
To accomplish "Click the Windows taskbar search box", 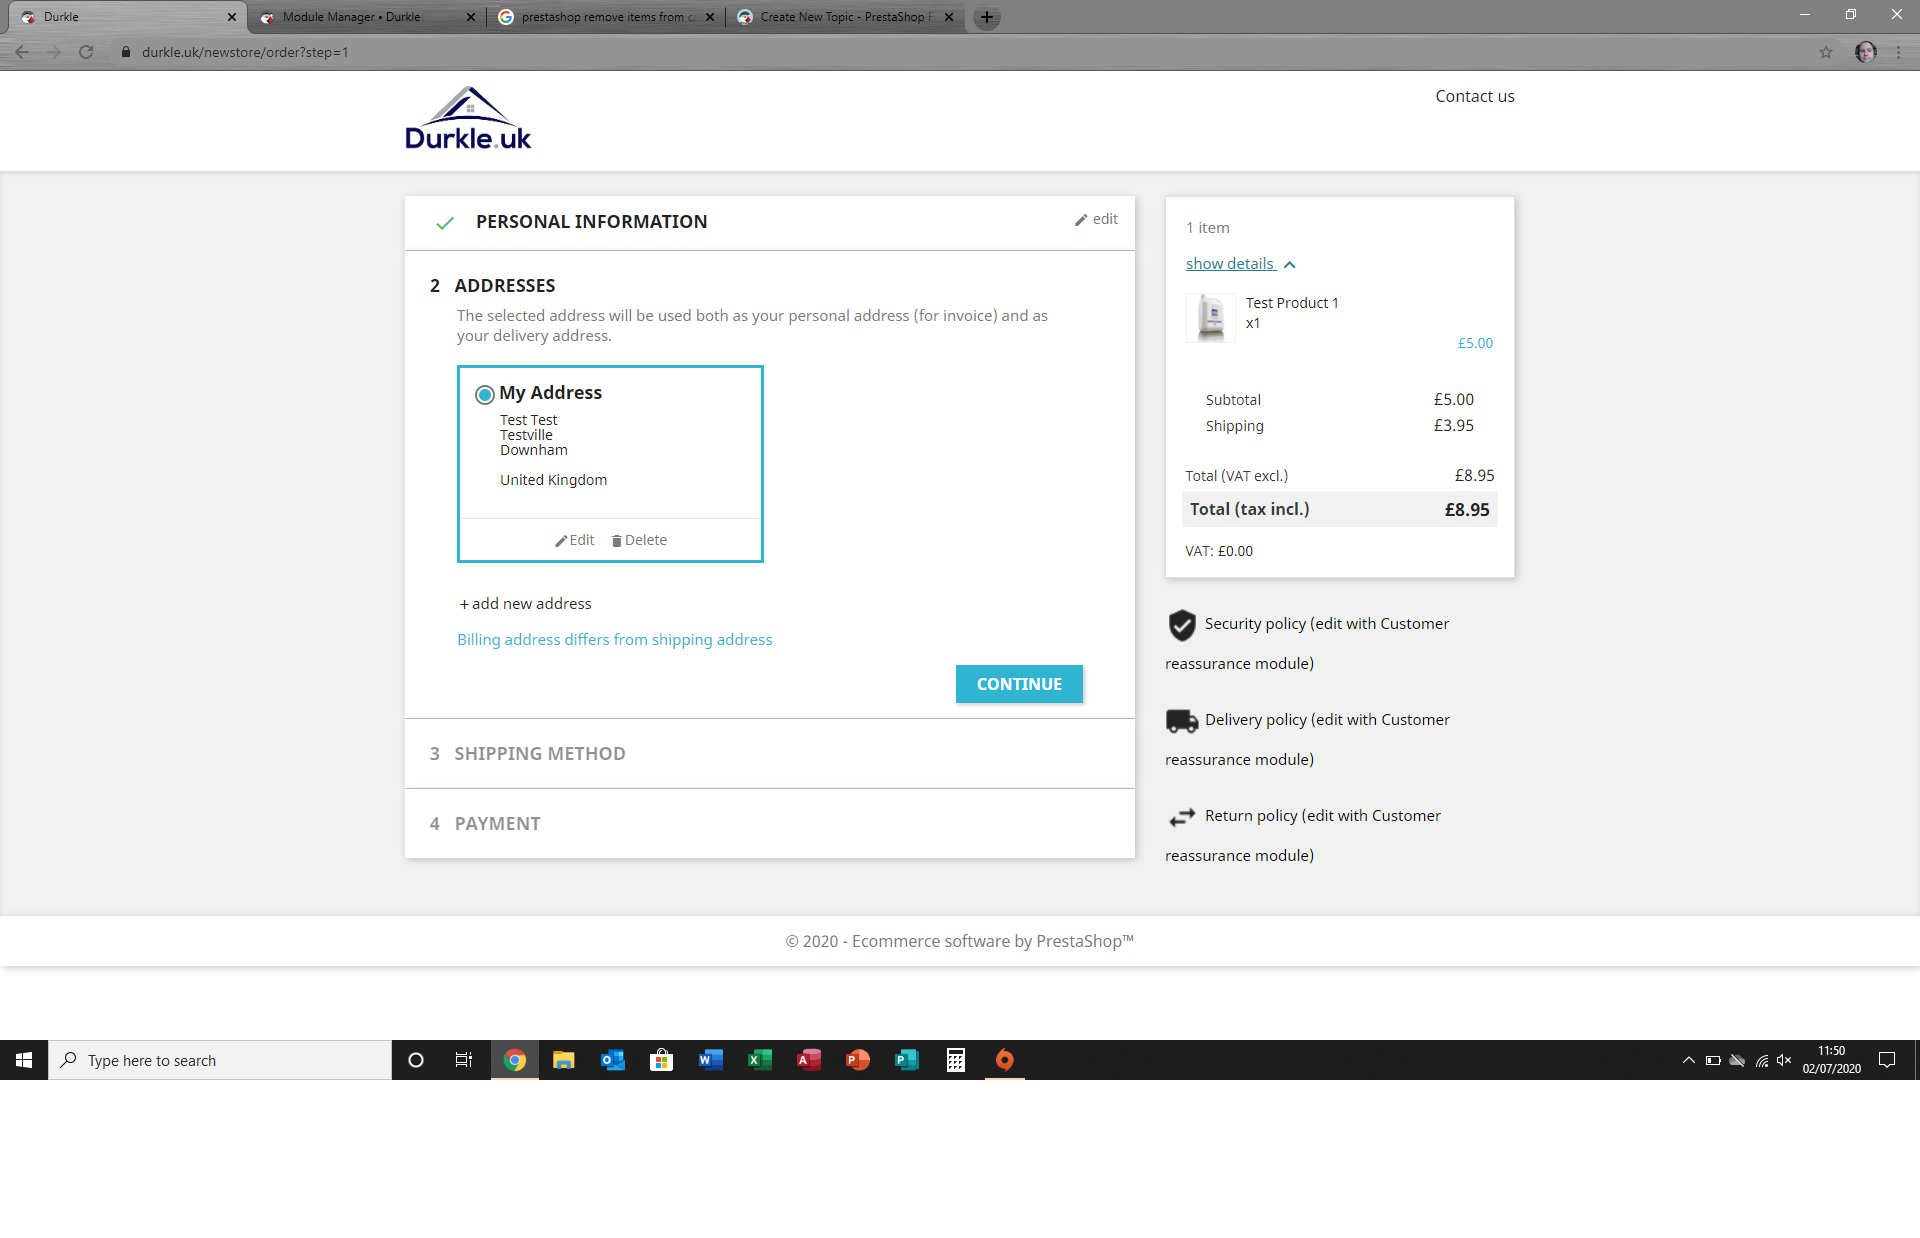I will point(220,1060).
